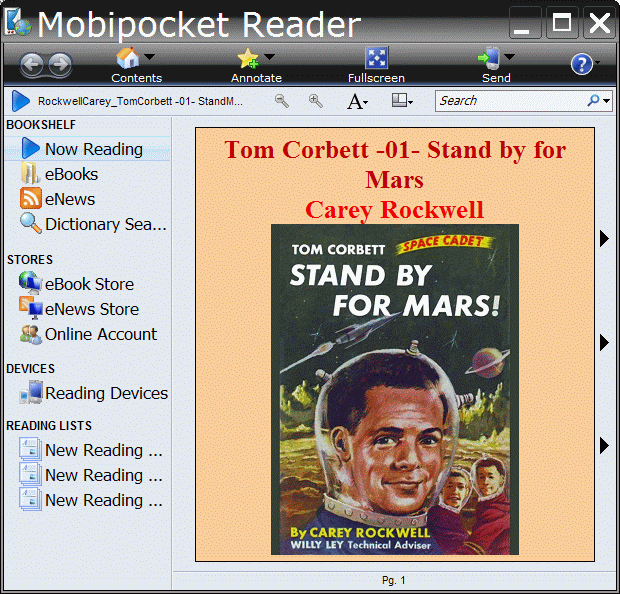The height and width of the screenshot is (594, 620).
Task: Open the third New Reading list
Action: pos(104,500)
